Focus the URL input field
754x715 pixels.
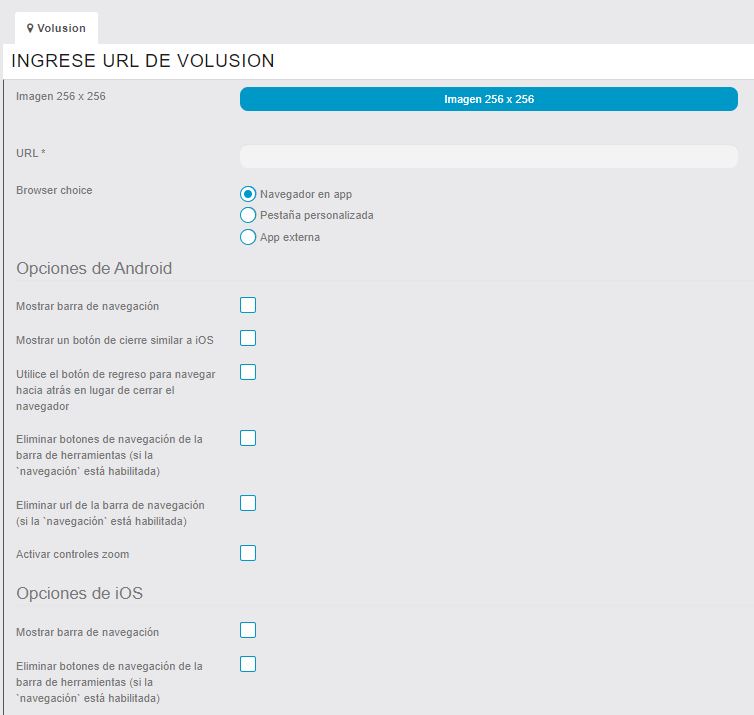pos(489,157)
